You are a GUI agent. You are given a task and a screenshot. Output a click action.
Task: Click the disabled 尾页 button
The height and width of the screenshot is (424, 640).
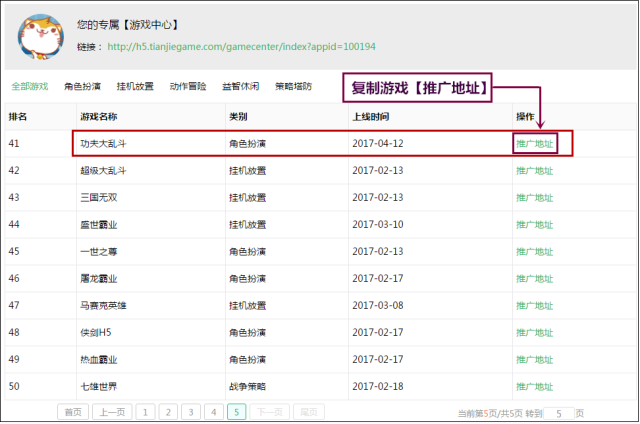(309, 412)
